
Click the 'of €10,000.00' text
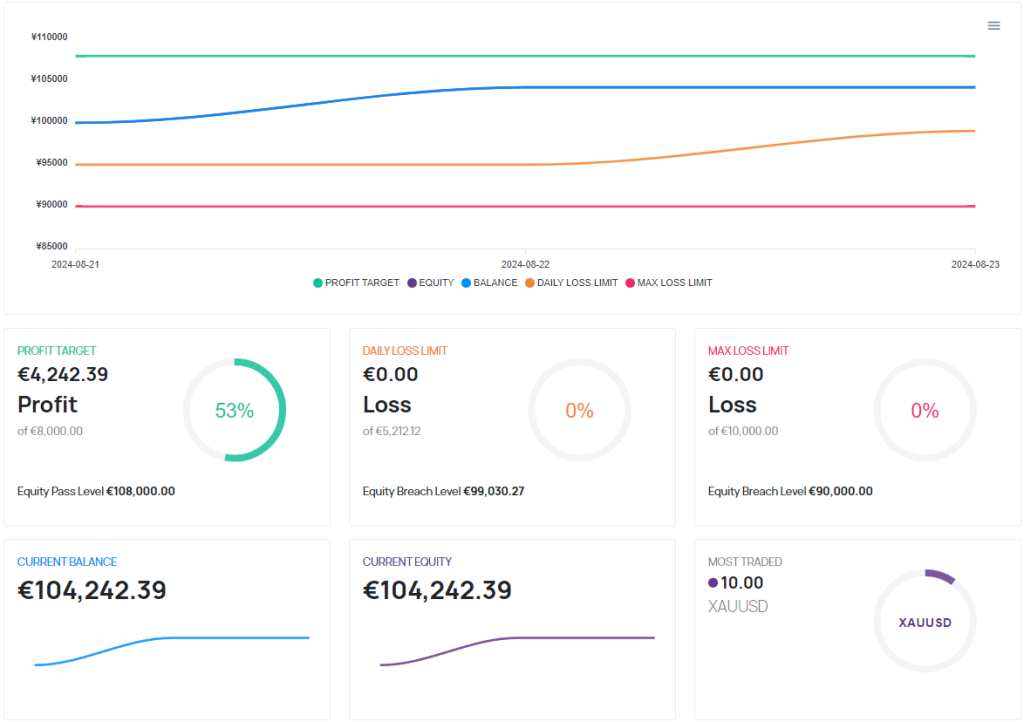[x=743, y=431]
